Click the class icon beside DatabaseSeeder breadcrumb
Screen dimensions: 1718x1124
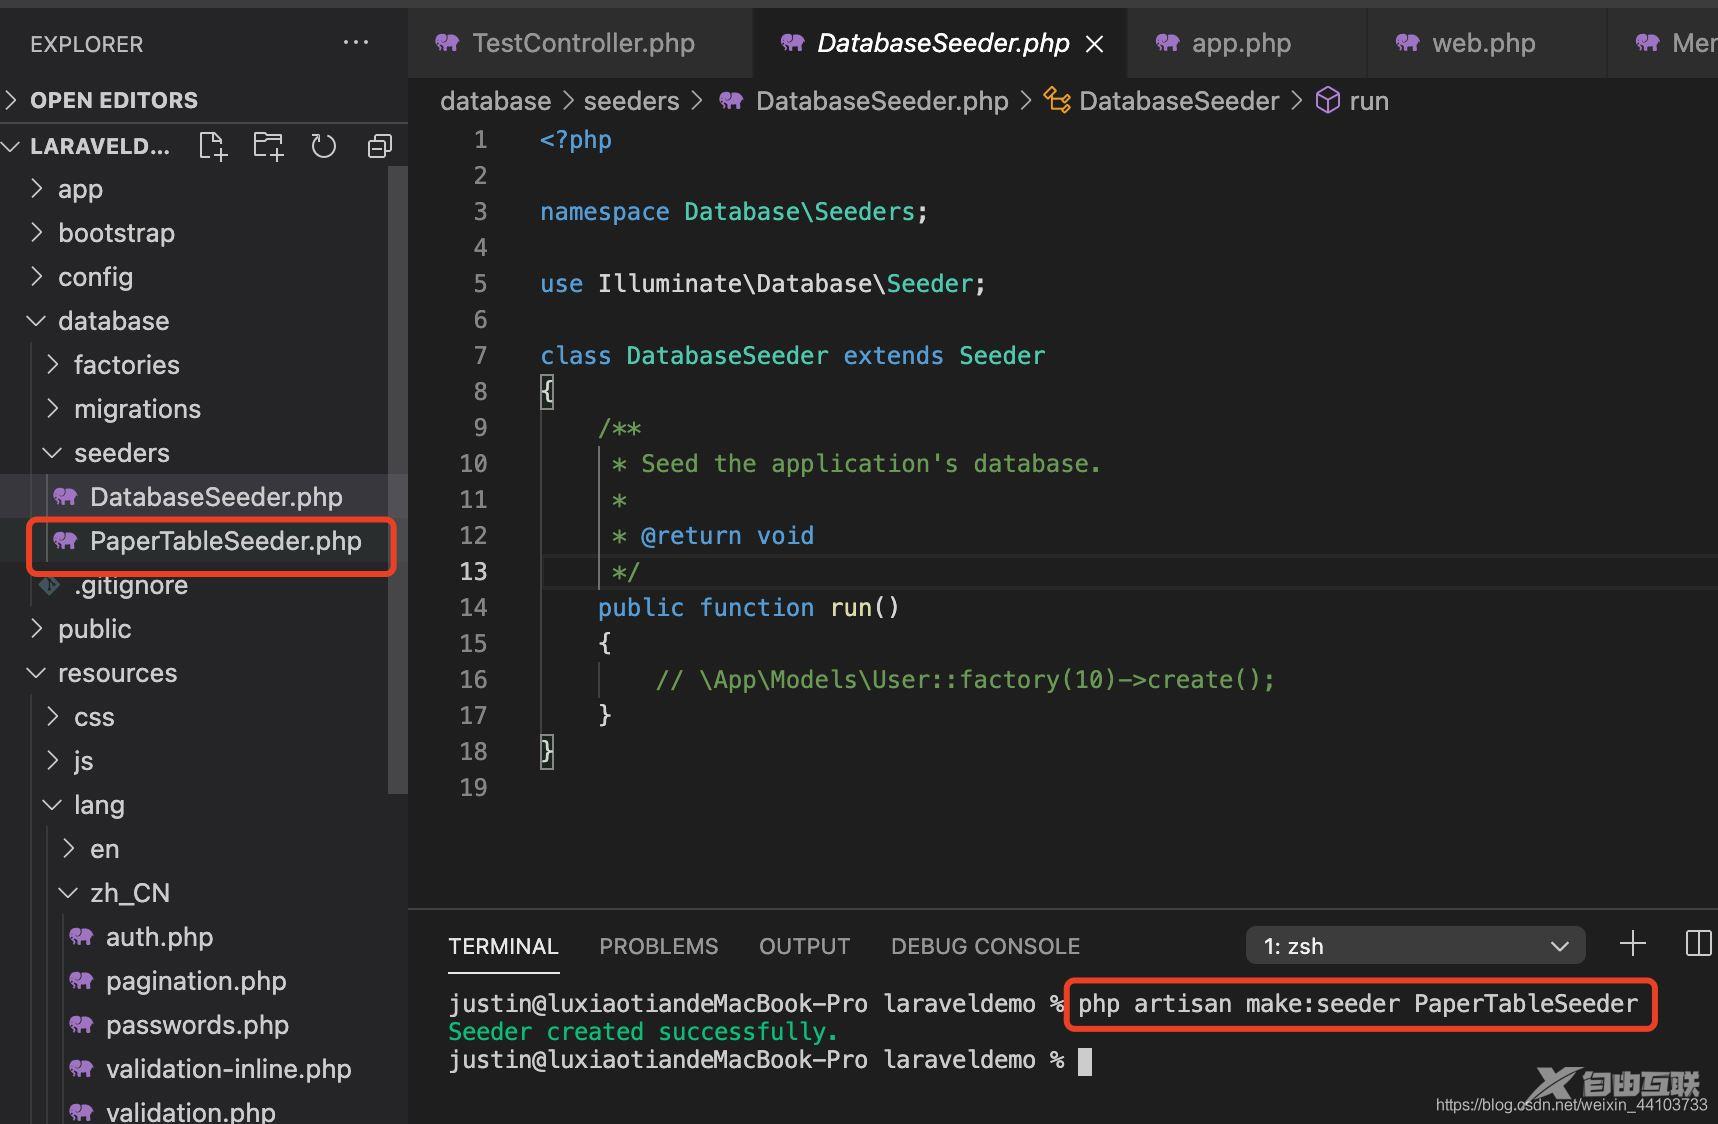(1057, 100)
